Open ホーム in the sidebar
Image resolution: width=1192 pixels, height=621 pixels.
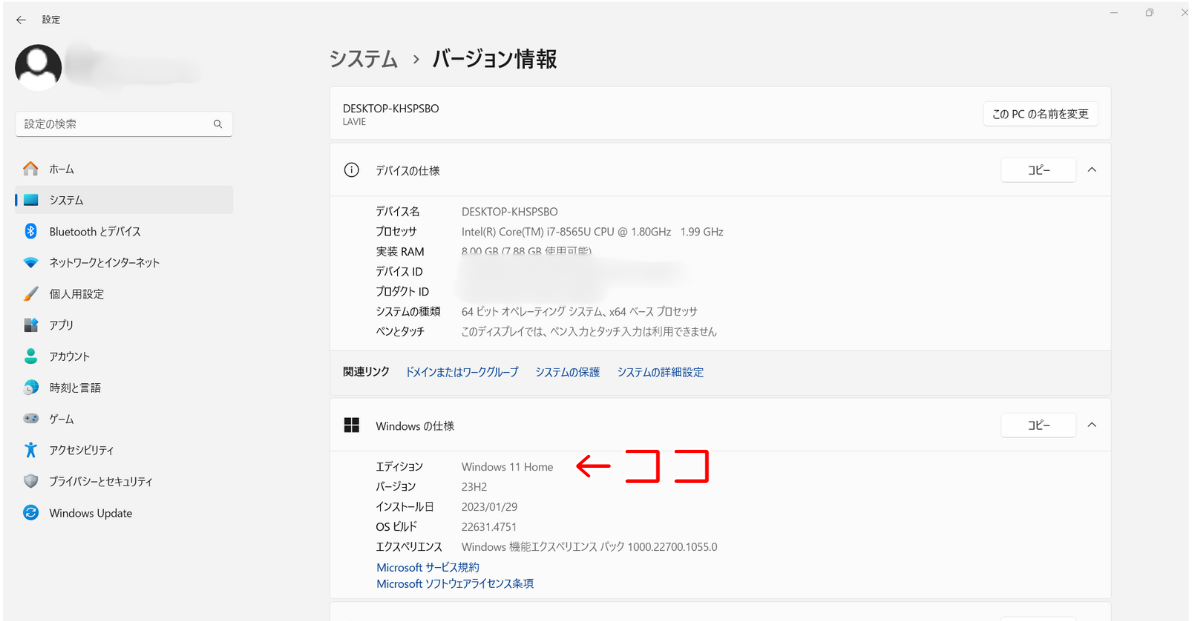[124, 169]
